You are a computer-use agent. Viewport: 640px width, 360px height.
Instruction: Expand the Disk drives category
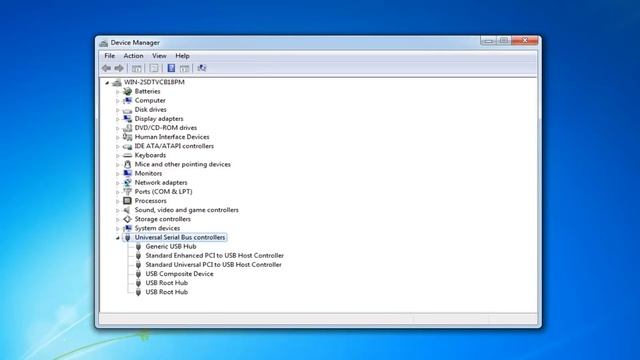coord(118,110)
